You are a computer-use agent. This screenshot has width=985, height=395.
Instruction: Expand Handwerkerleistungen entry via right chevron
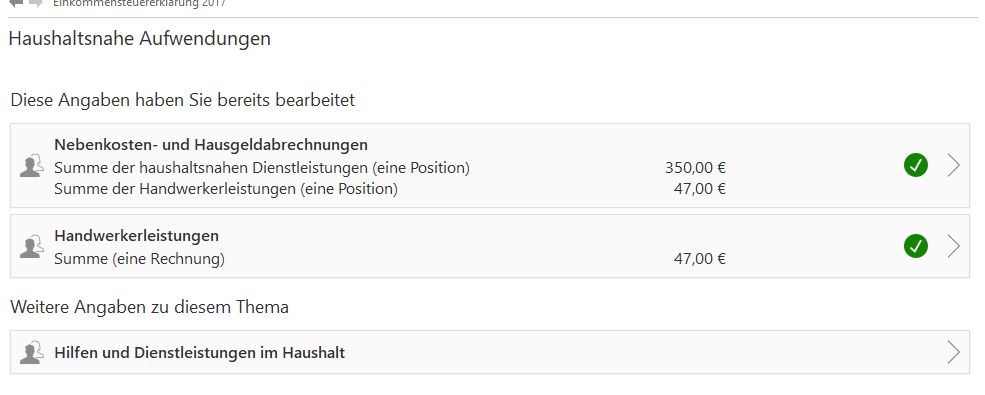pos(954,246)
